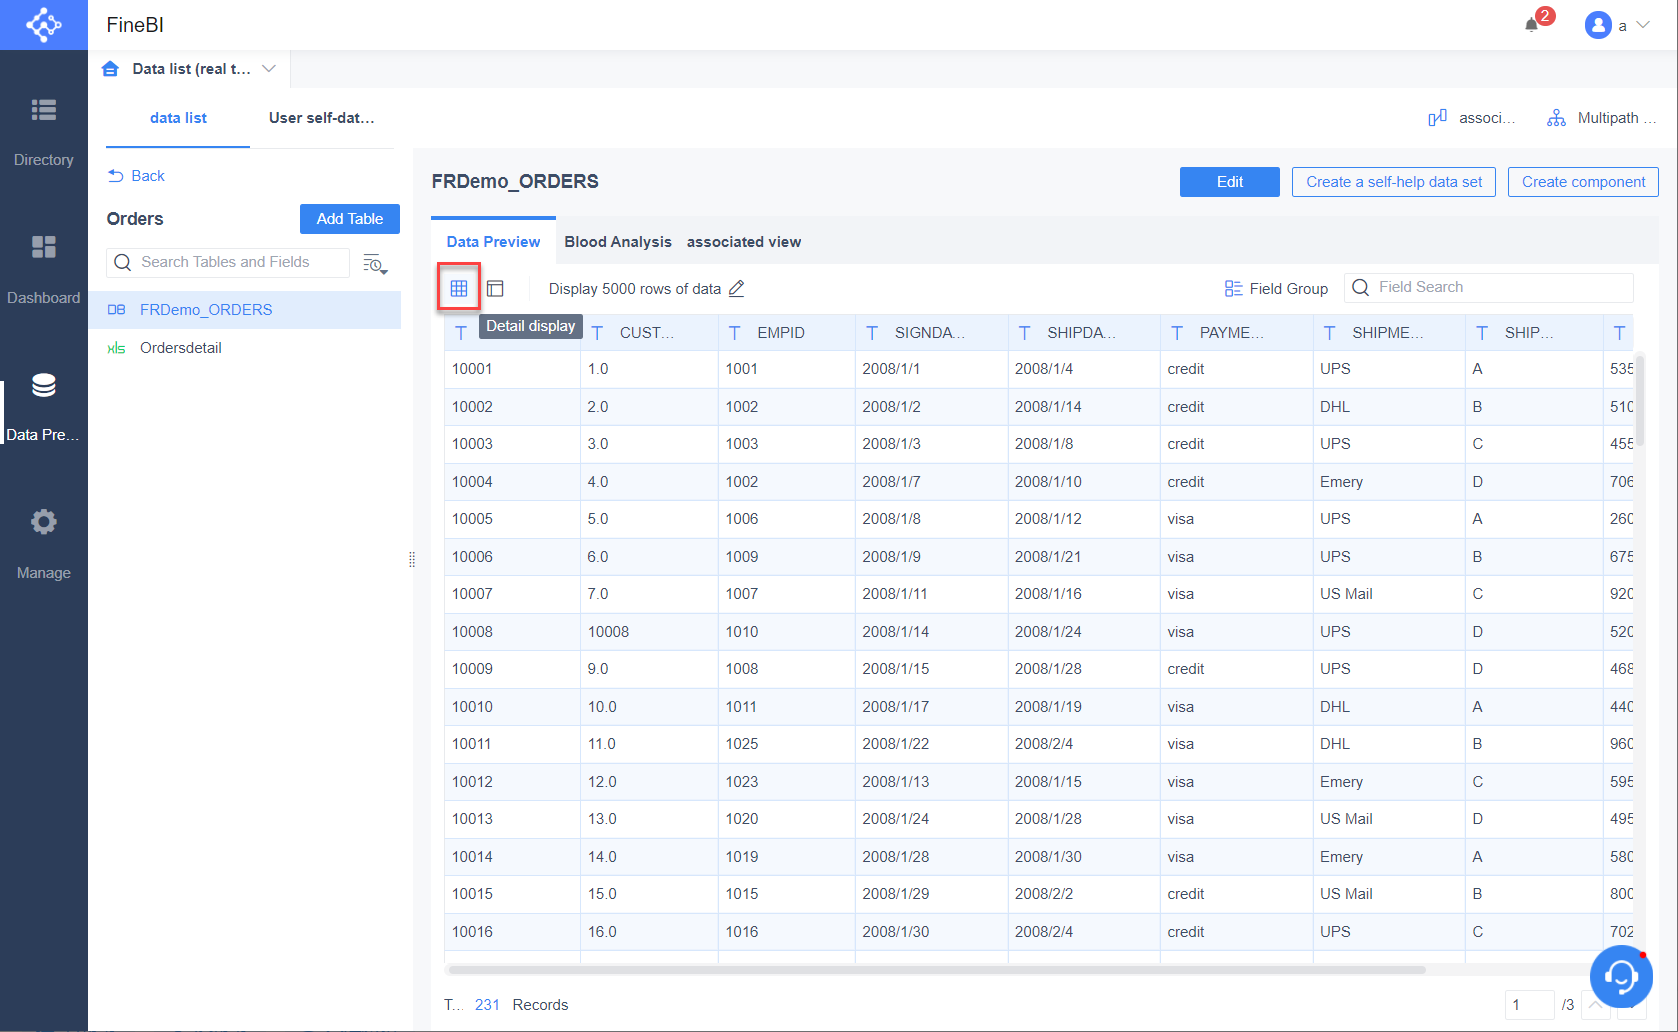Viewport: 1678px width, 1032px height.
Task: Click the 231 records count
Action: (487, 1005)
